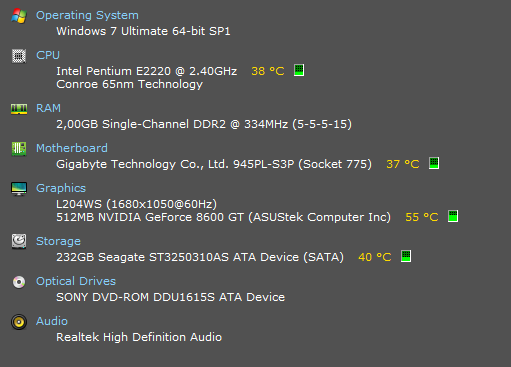Click the Storage hard drive icon
The image size is (511, 367).
tap(19, 241)
